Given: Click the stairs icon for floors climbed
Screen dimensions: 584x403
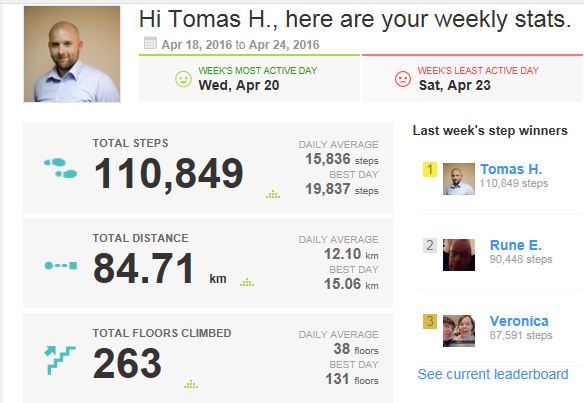Looking at the screenshot, I should (x=60, y=360).
